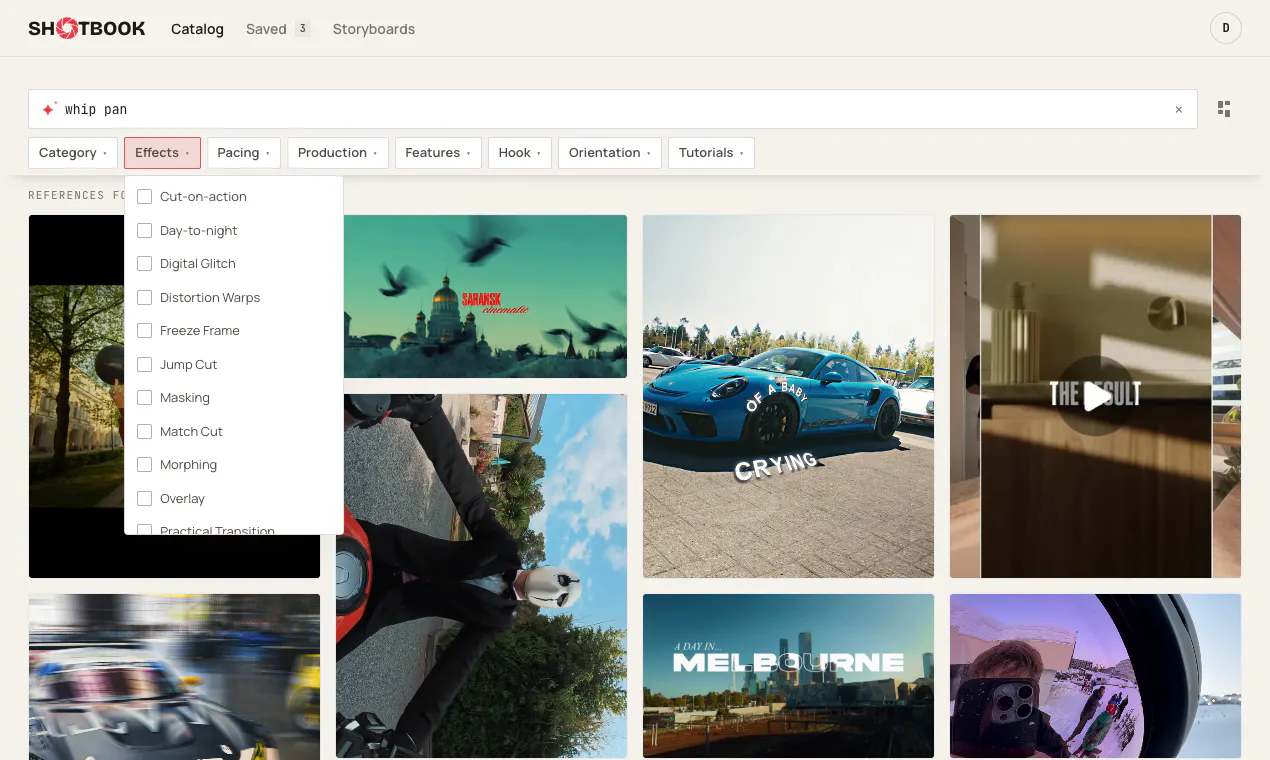Enable the Day-to-night filter
The height and width of the screenshot is (760, 1270).
point(144,231)
